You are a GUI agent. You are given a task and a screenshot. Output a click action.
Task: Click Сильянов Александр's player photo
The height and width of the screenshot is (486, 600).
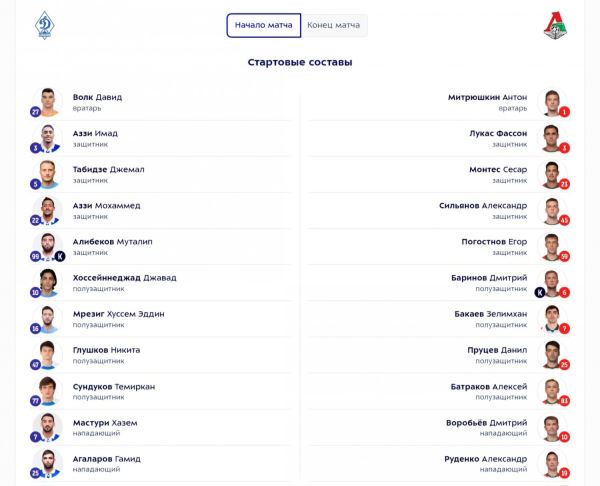pos(551,209)
